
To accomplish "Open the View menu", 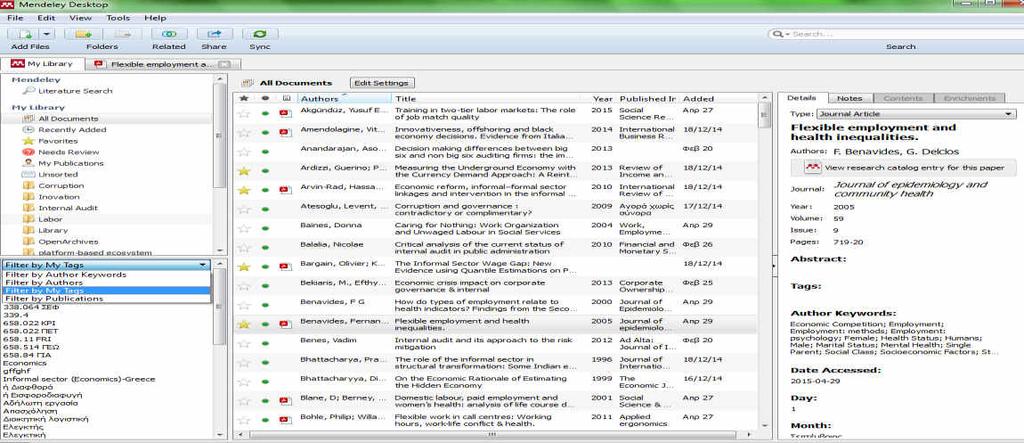I will [80, 18].
